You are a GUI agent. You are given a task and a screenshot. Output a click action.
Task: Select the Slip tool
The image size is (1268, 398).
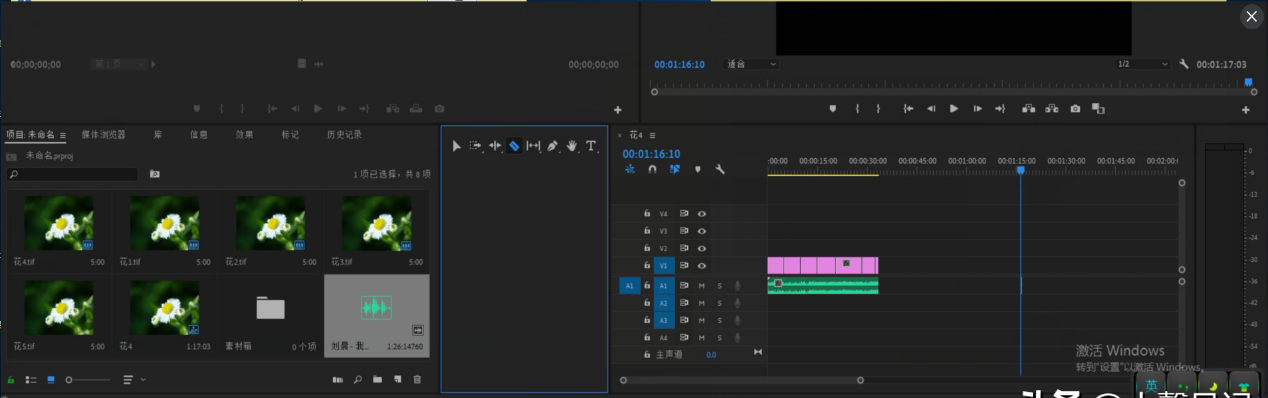(x=533, y=146)
